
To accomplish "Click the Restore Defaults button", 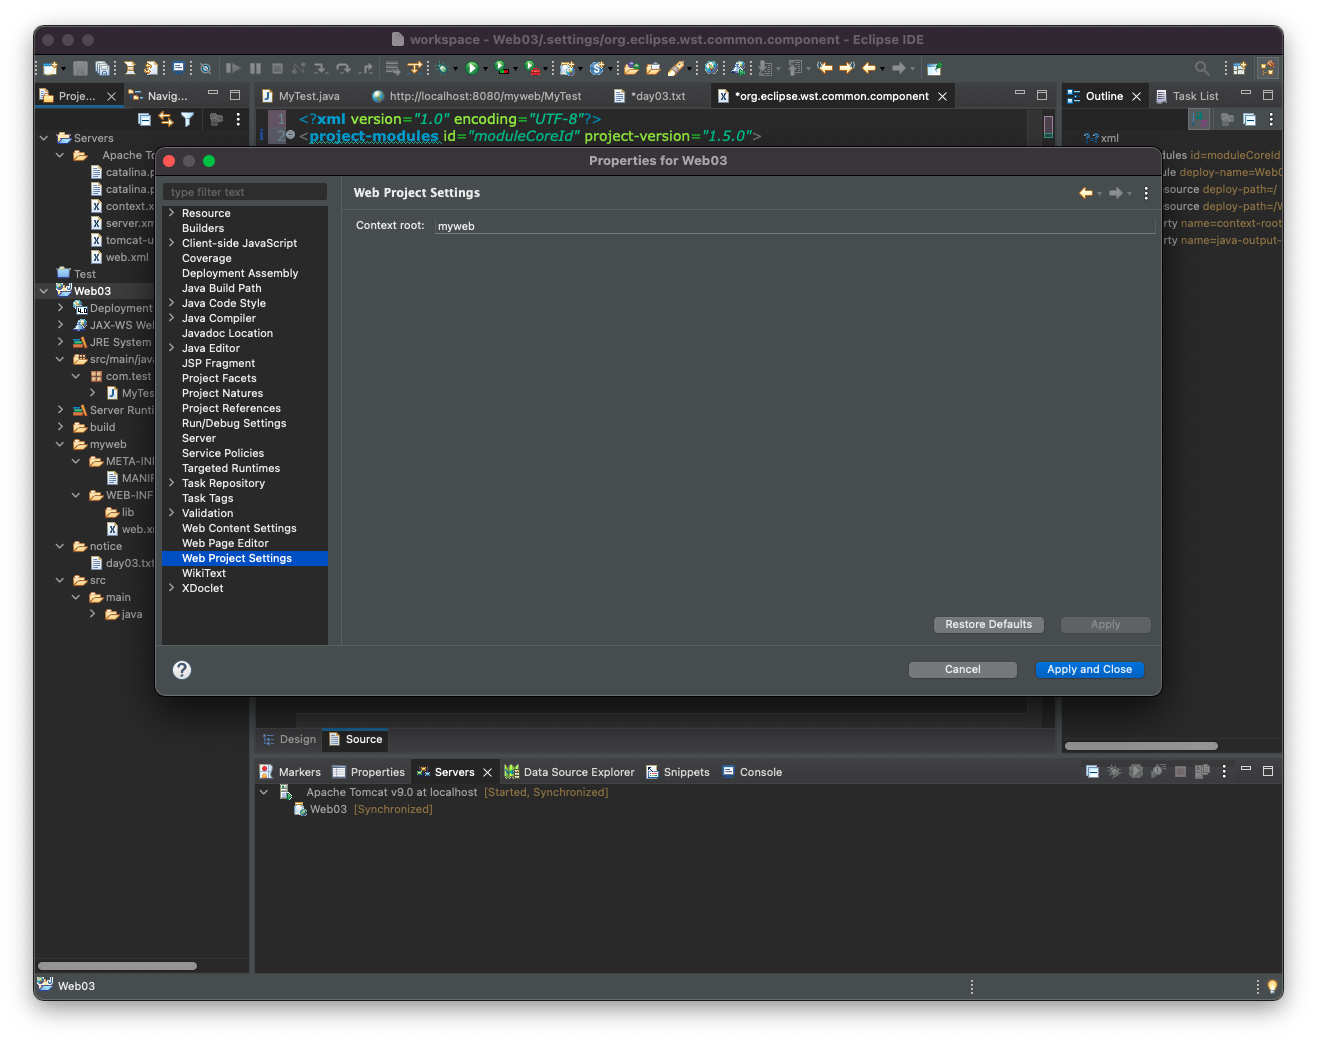I will [988, 624].
